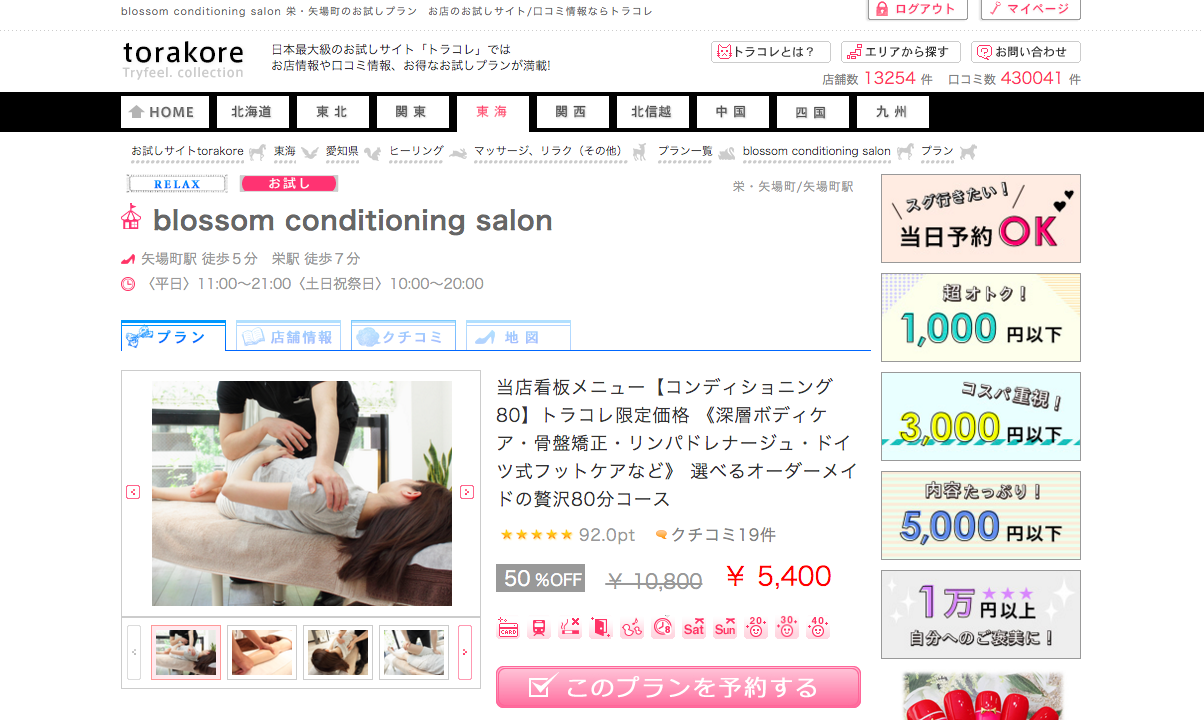The height and width of the screenshot is (720, 1204).
Task: Open the 地図 map tab
Action: coord(518,336)
